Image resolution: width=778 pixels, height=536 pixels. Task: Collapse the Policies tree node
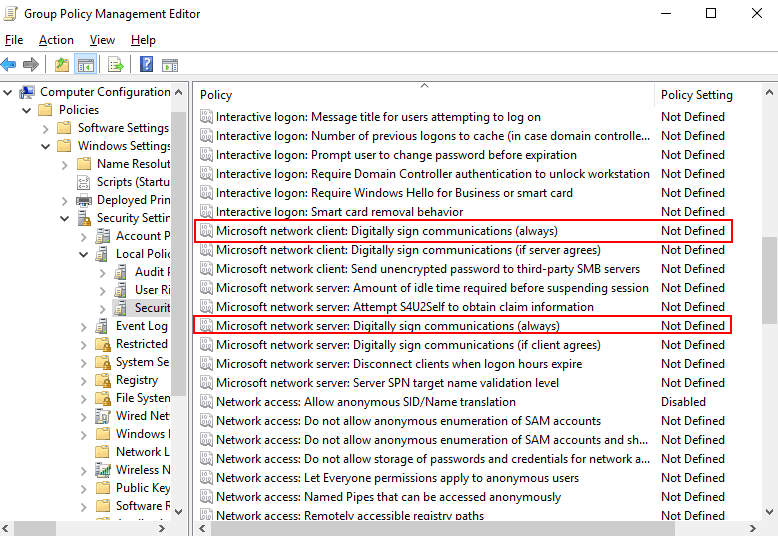26,110
